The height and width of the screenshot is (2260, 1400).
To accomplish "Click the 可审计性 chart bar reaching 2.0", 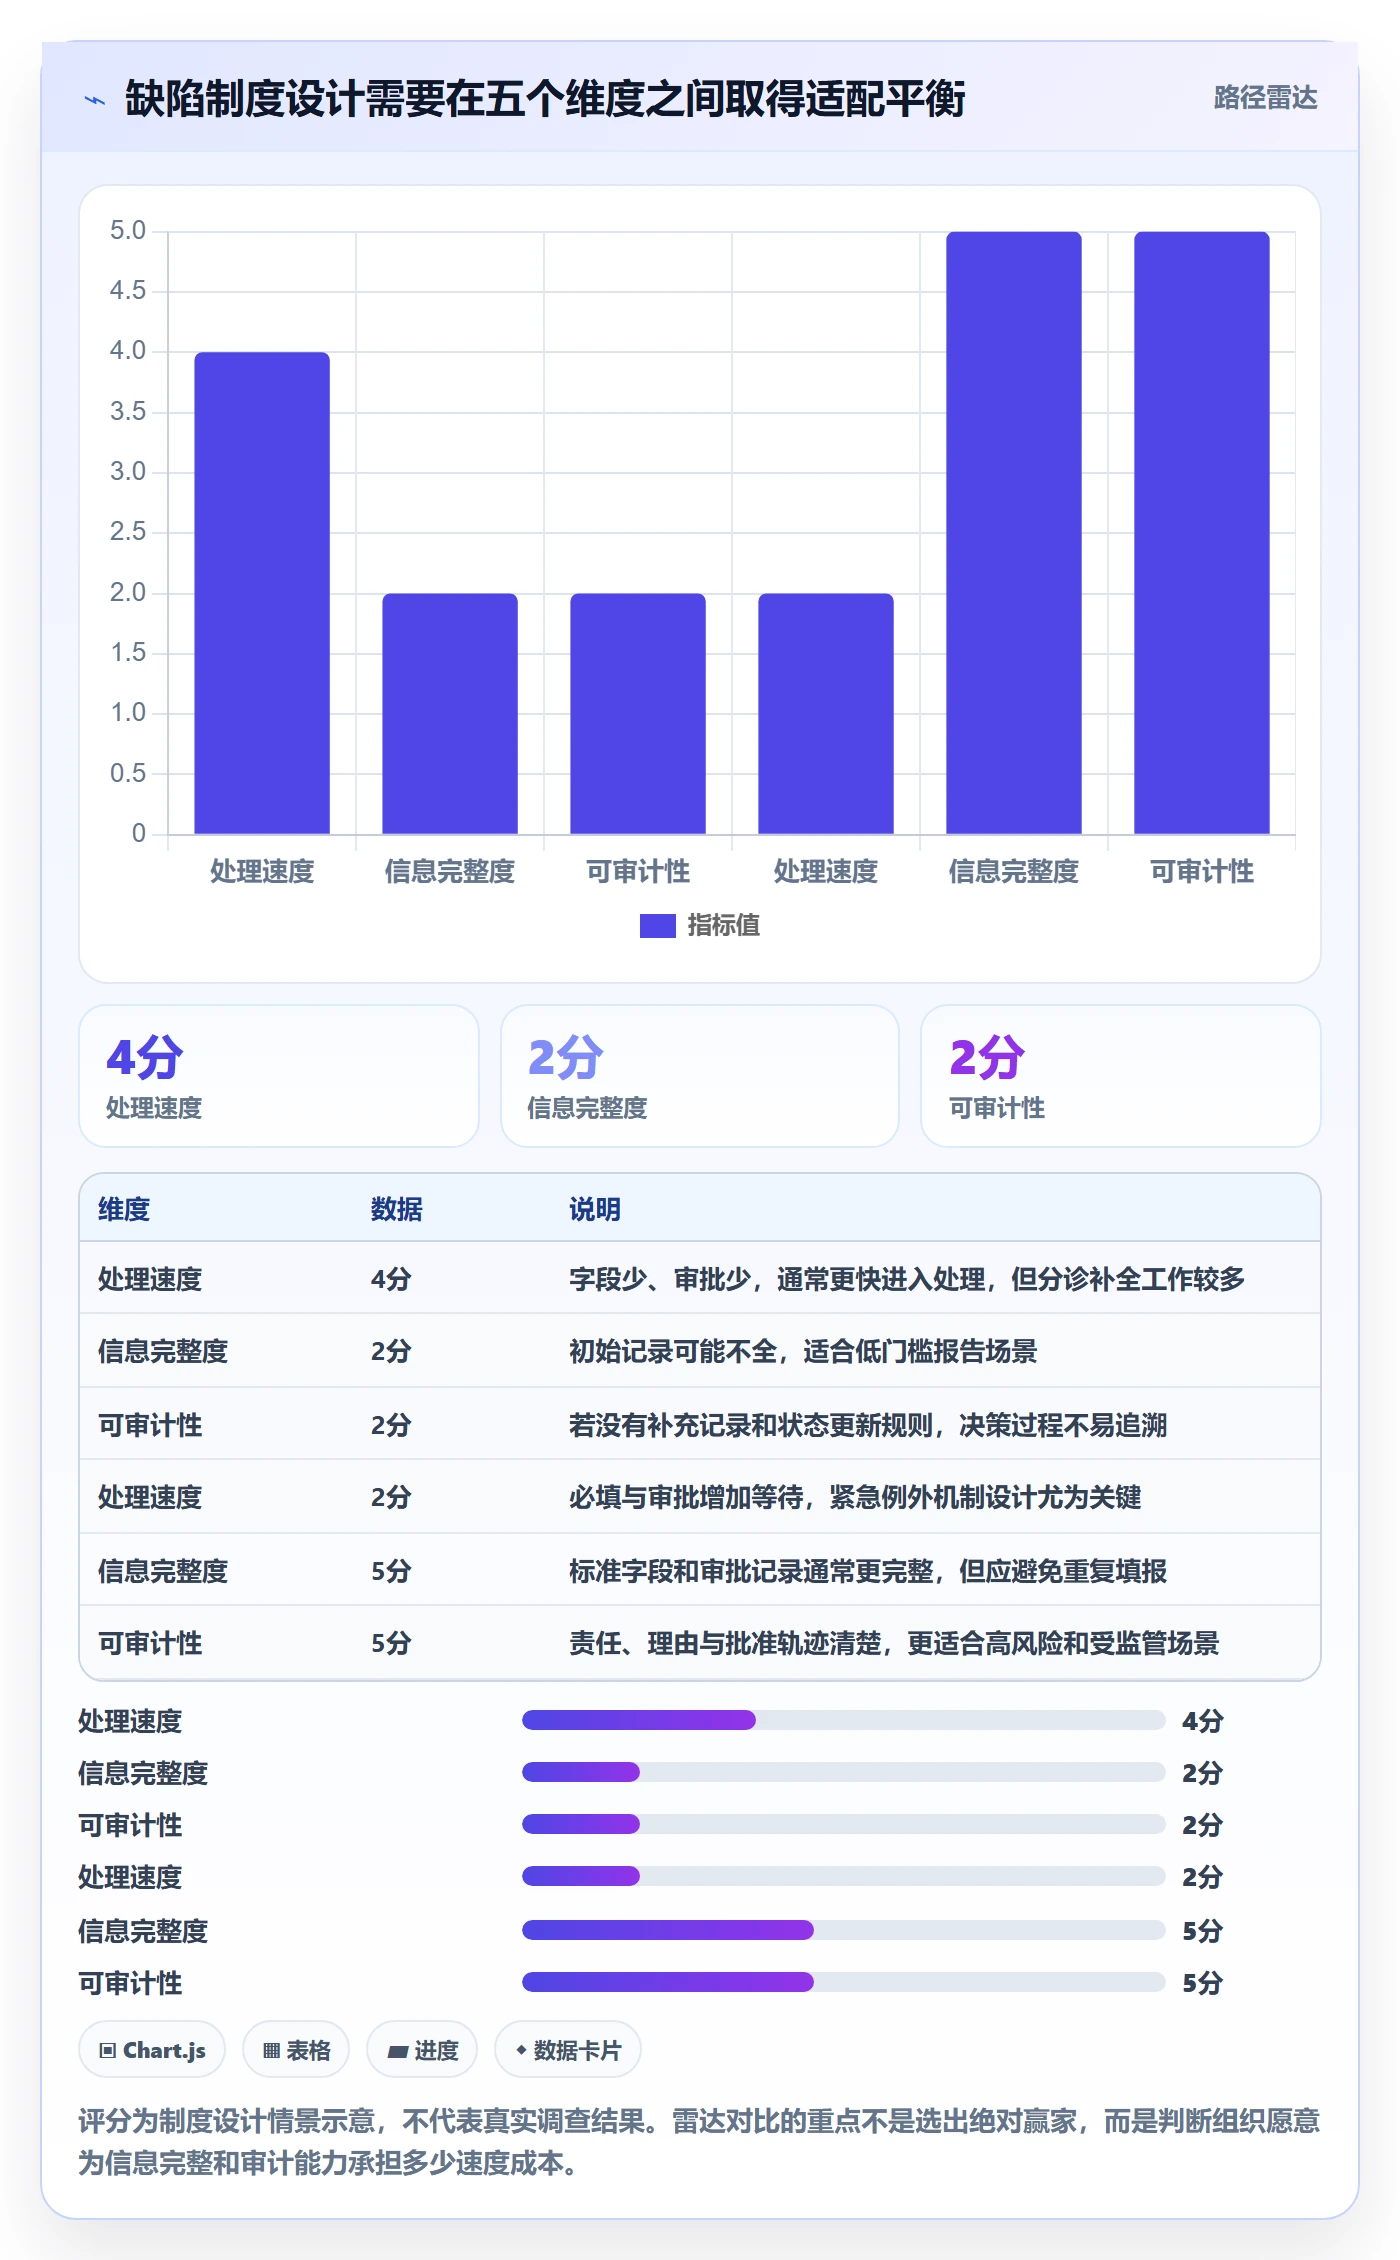I will coord(638,714).
